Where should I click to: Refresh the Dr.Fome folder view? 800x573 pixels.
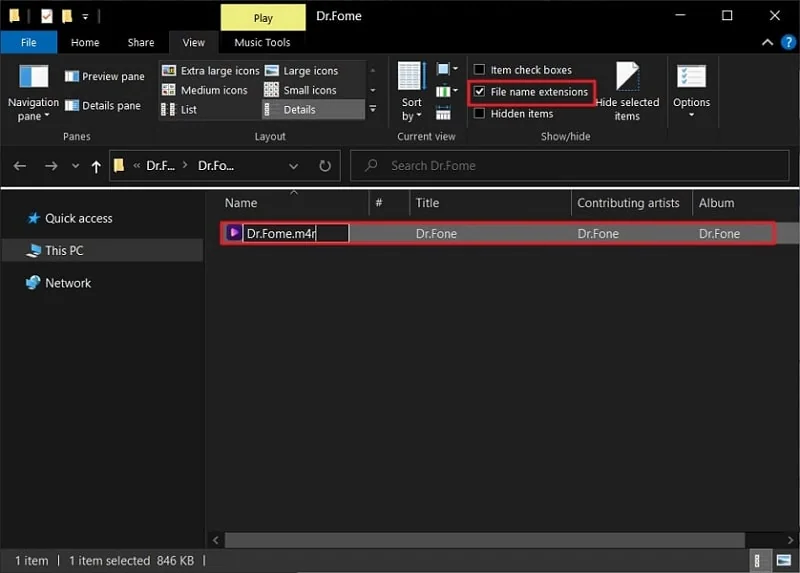pos(324,166)
